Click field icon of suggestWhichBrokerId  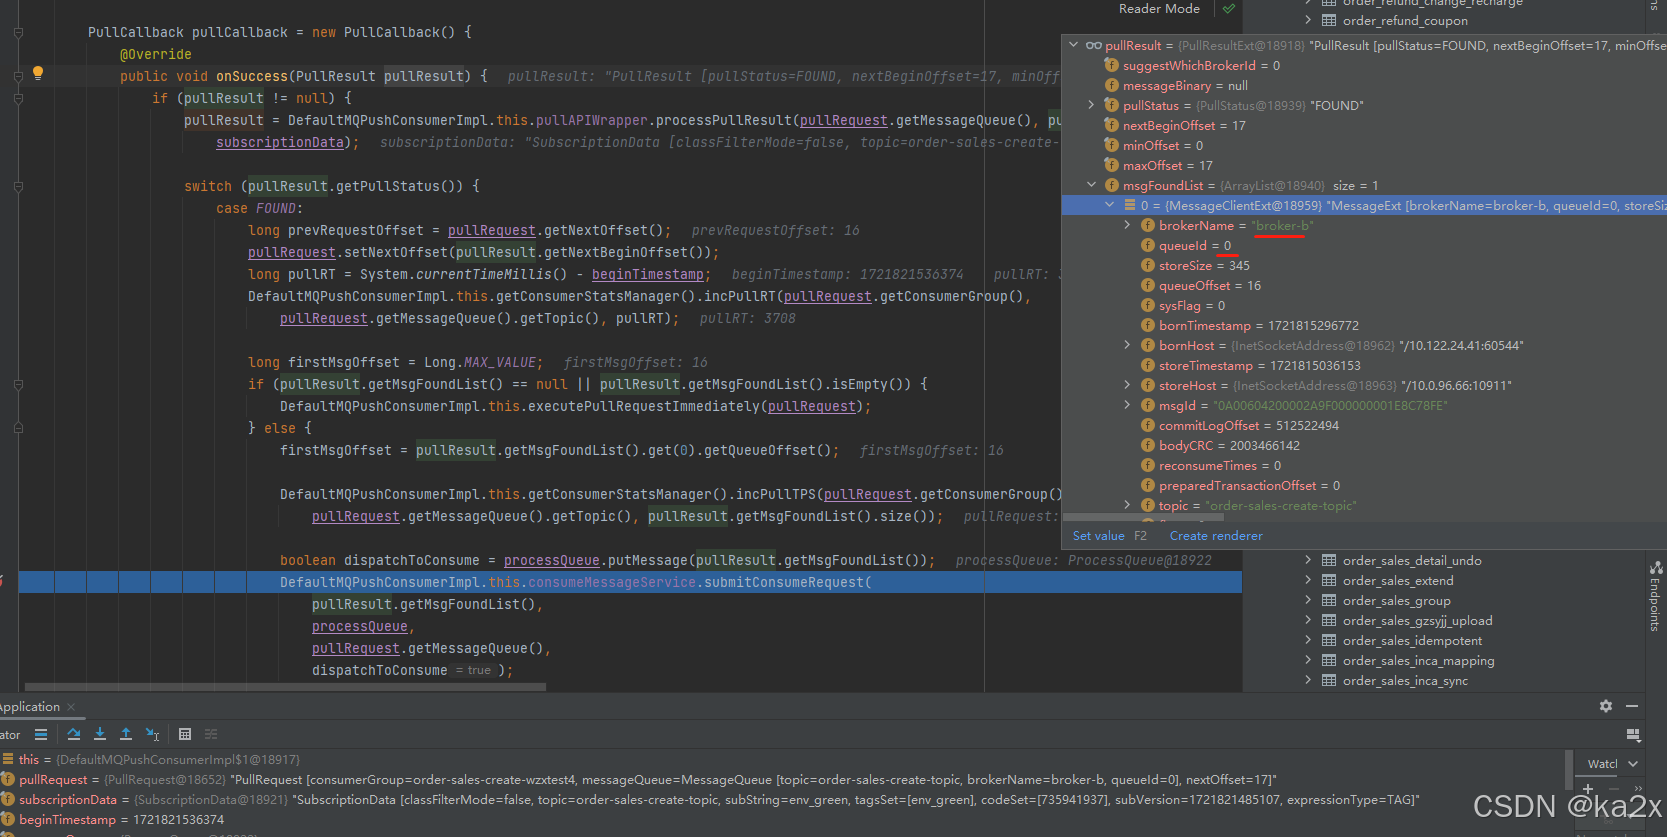tap(1112, 65)
